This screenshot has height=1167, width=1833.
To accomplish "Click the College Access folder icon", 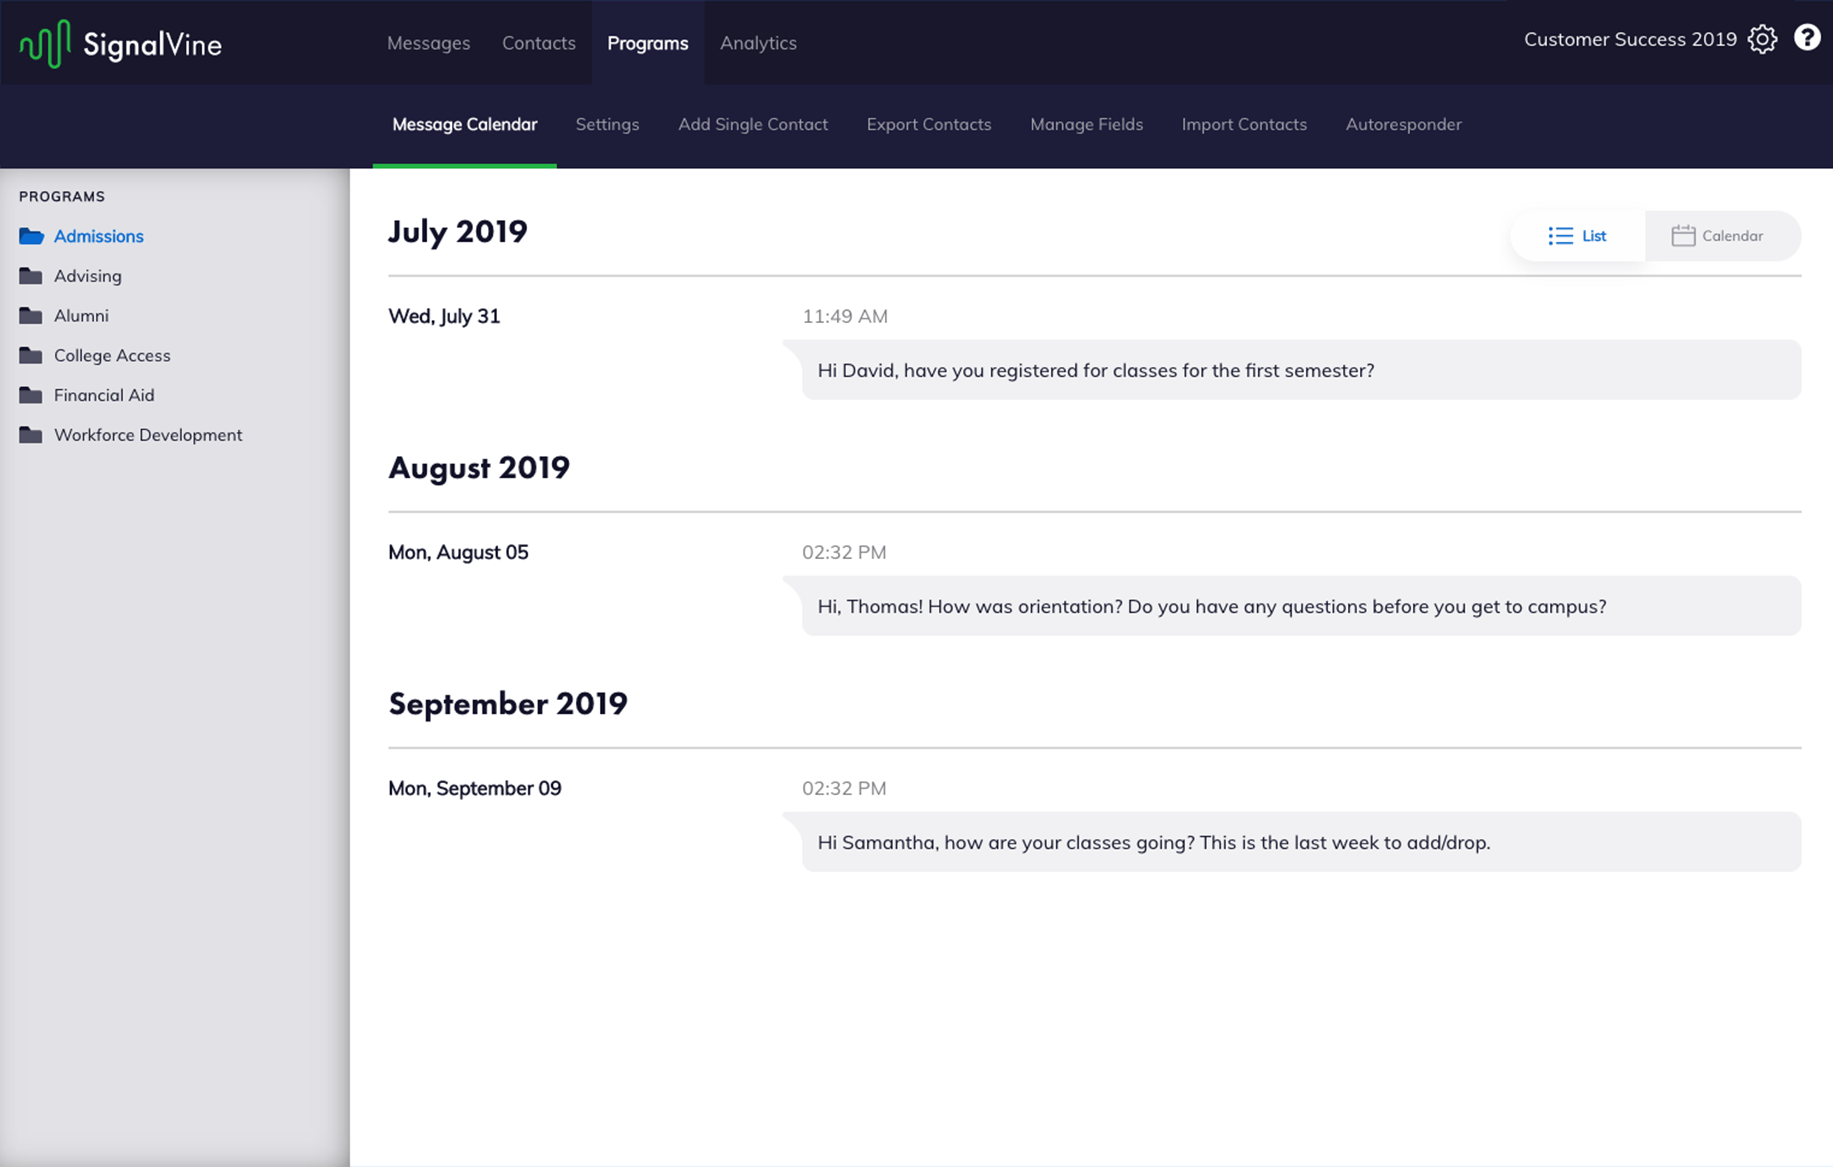I will pyautogui.click(x=31, y=355).
